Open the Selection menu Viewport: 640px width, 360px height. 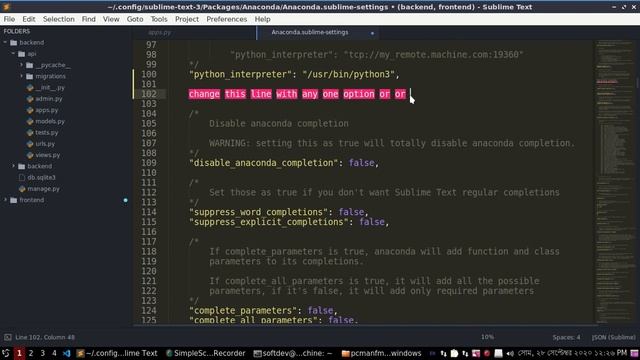59,19
